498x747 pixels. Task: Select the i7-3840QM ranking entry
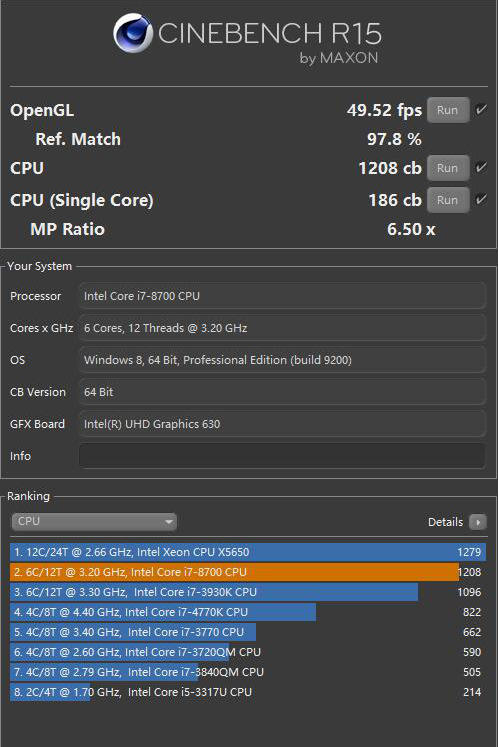(248, 672)
